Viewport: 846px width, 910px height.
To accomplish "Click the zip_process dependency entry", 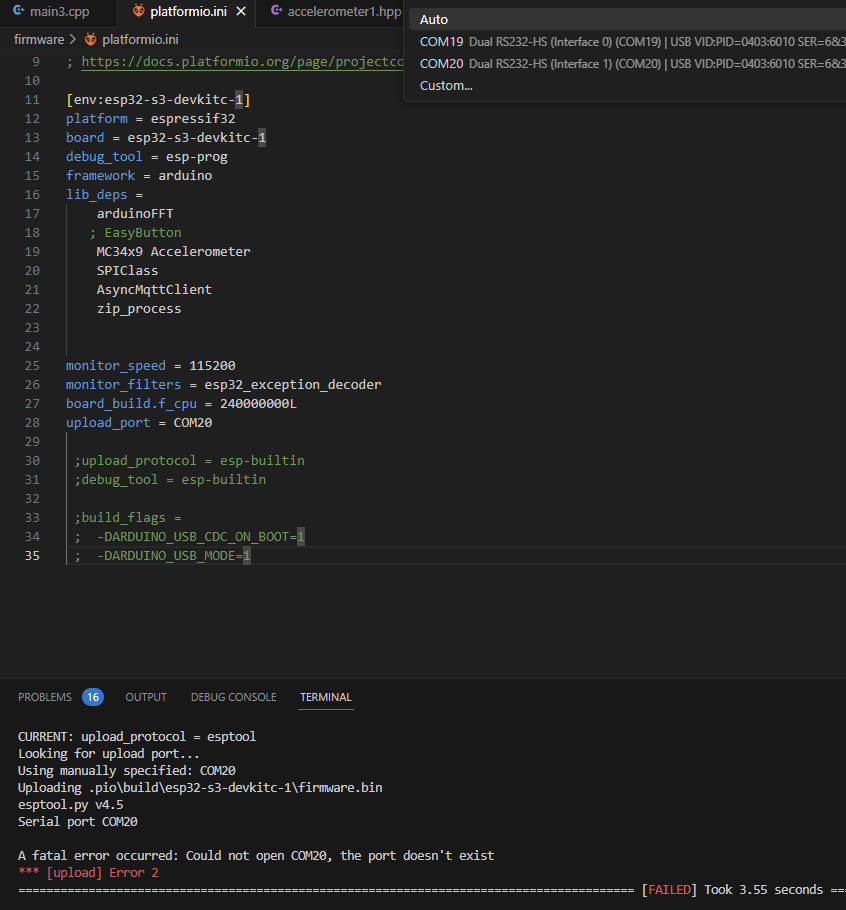I will click(139, 309).
